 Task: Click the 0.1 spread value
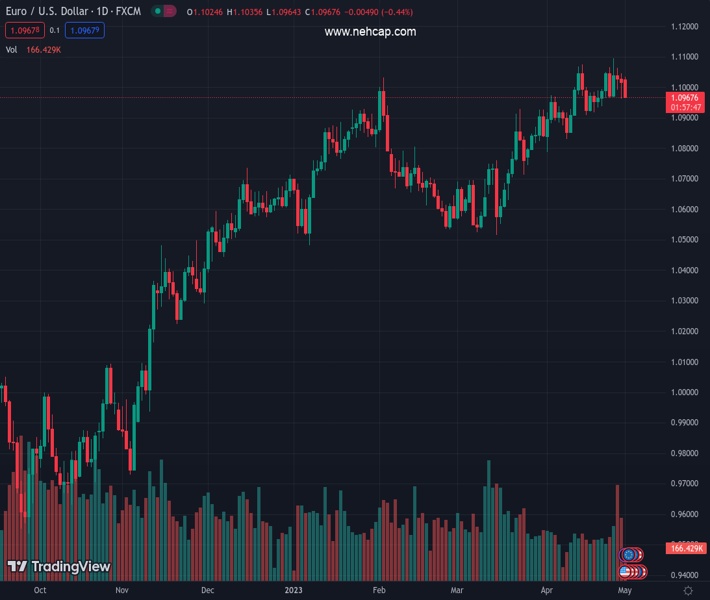tap(55, 30)
